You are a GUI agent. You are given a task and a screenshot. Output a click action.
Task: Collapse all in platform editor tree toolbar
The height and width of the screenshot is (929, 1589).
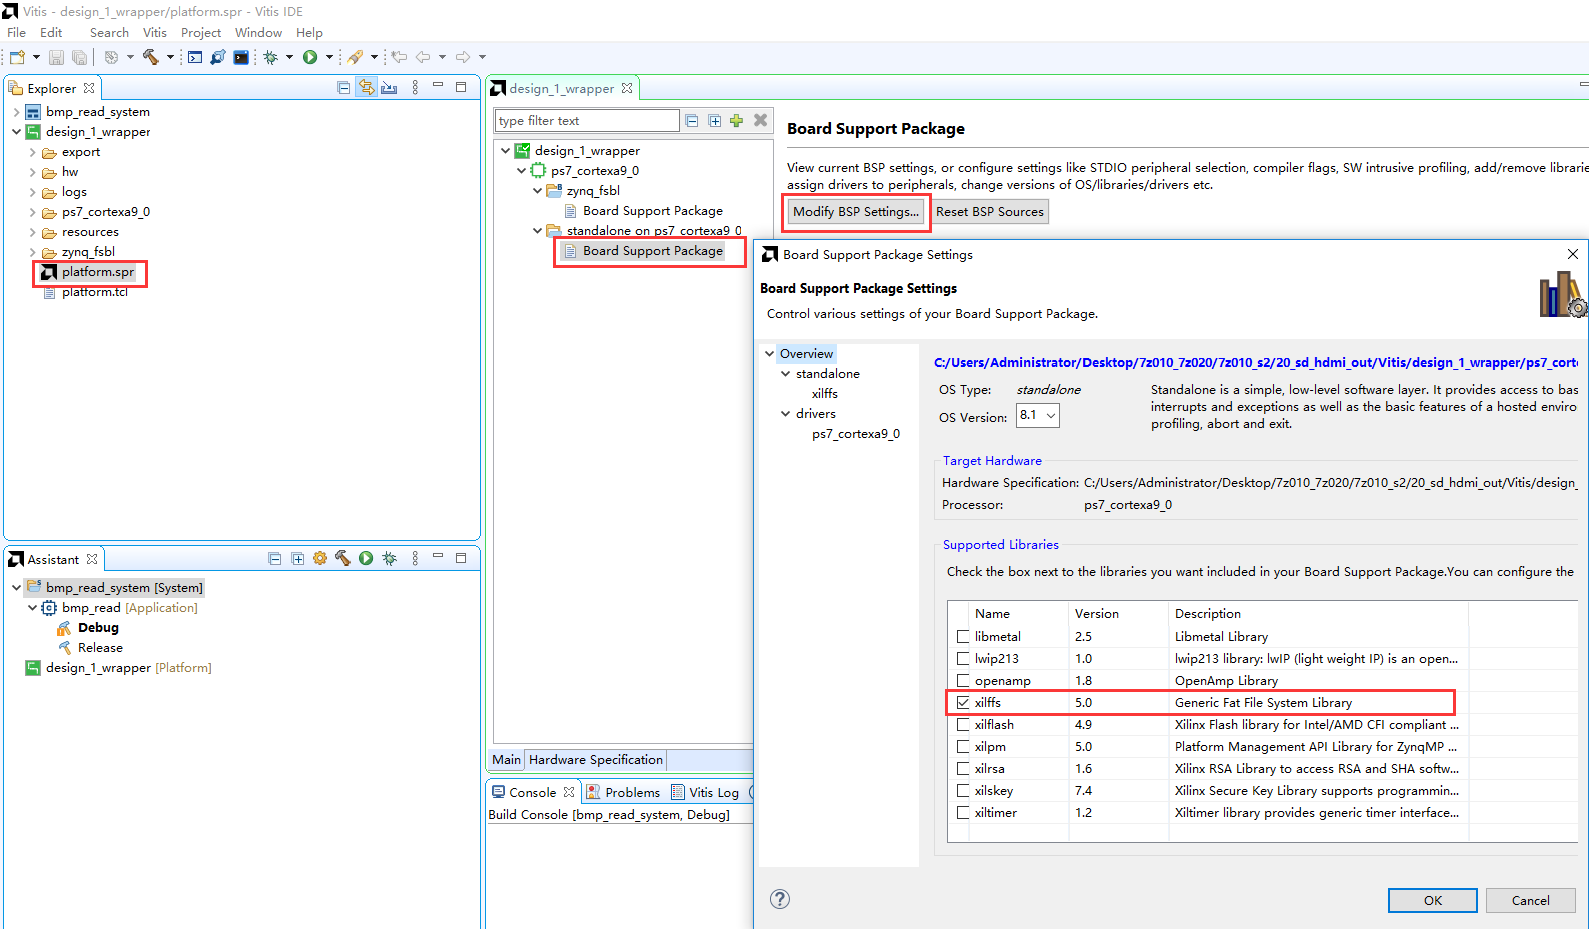click(x=691, y=121)
